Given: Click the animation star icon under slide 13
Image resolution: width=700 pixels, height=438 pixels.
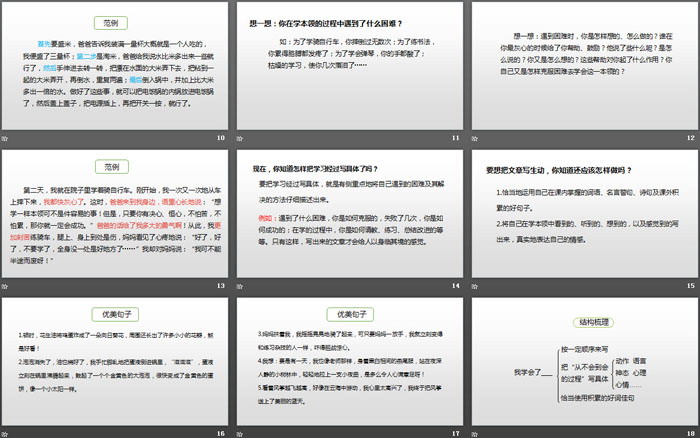Looking at the screenshot, I should click(x=7, y=286).
